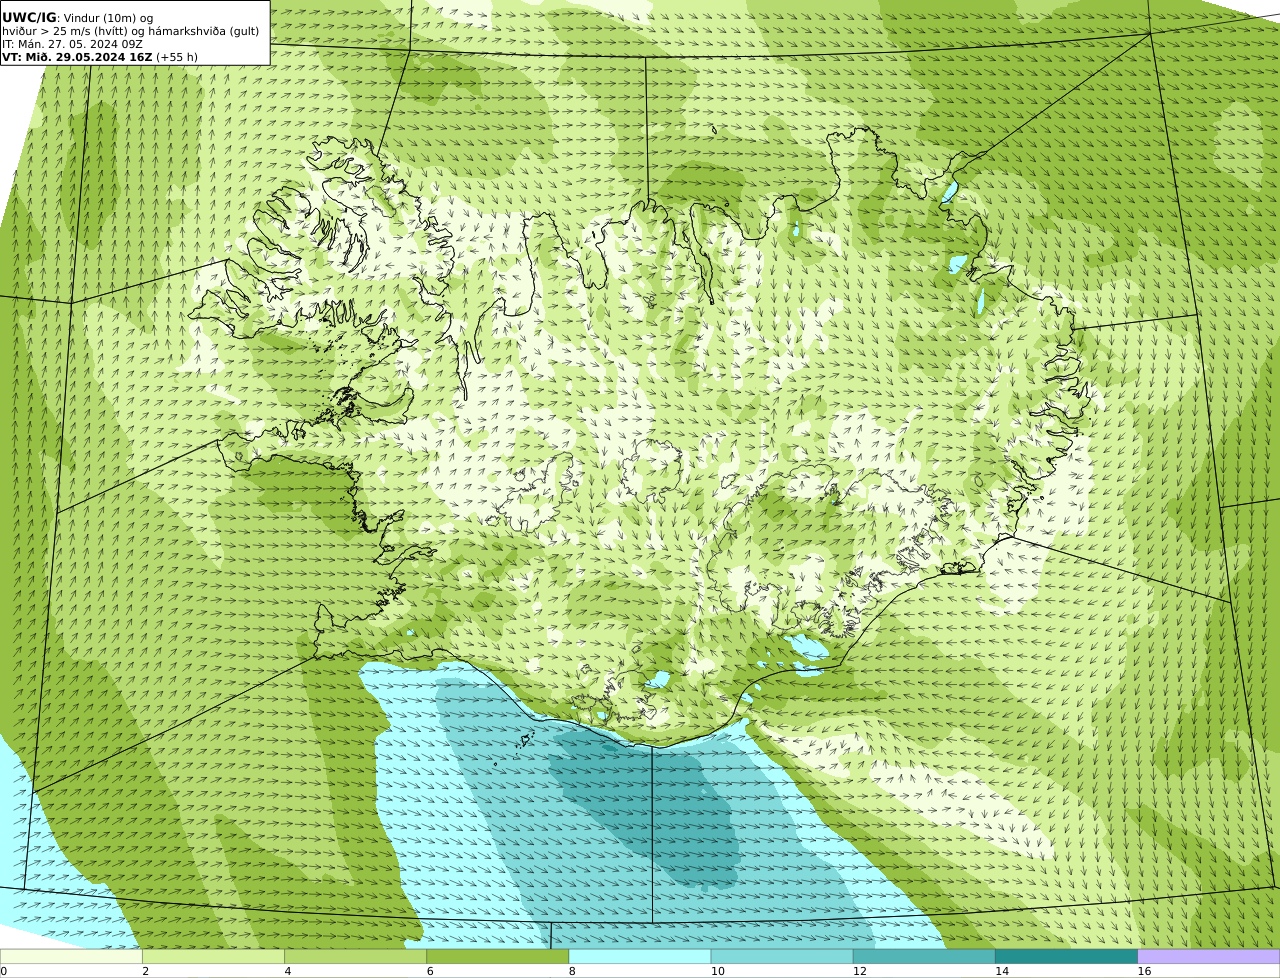Click the "2" label on the wind scale
The image size is (1280, 978).
(x=145, y=971)
